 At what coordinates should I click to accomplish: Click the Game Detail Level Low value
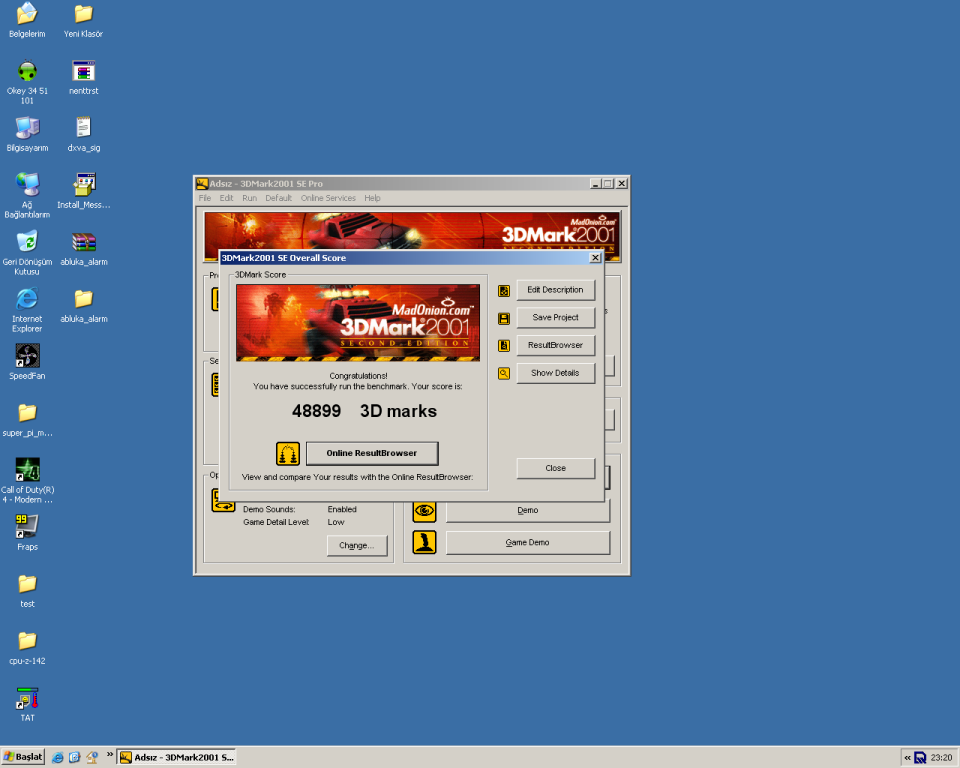(336, 522)
